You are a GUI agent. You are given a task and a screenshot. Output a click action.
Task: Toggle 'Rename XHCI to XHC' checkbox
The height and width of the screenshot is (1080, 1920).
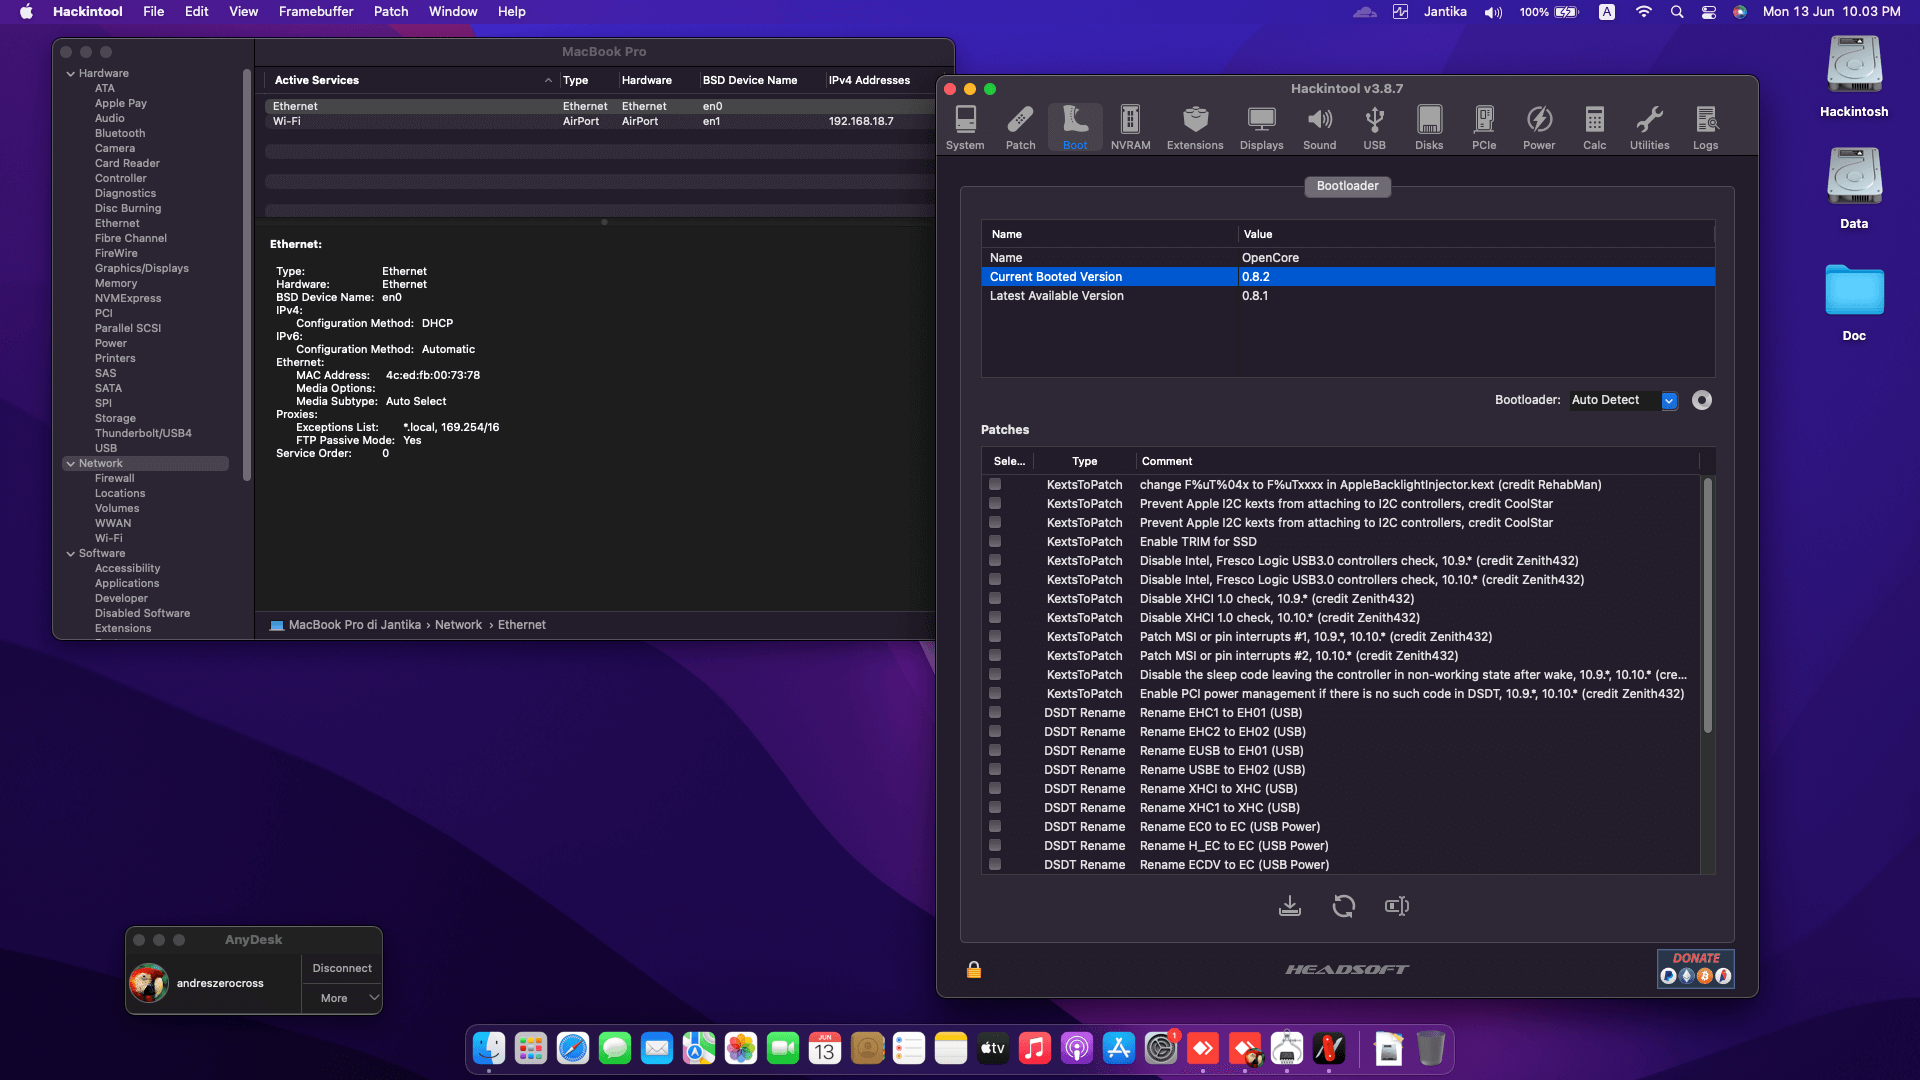(995, 788)
